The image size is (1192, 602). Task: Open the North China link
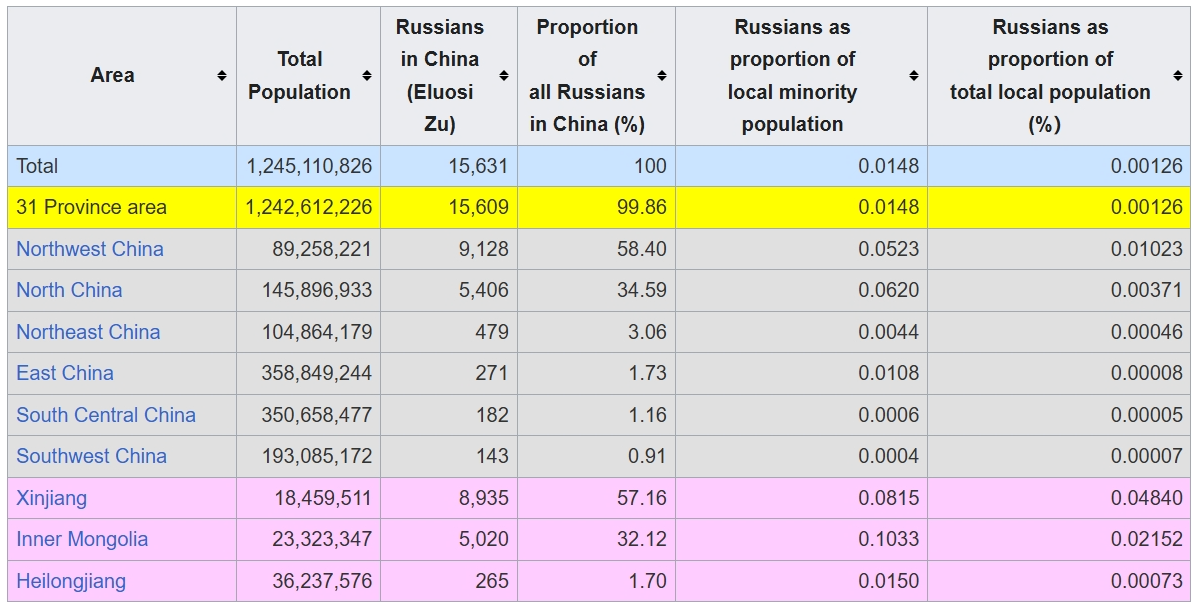69,290
